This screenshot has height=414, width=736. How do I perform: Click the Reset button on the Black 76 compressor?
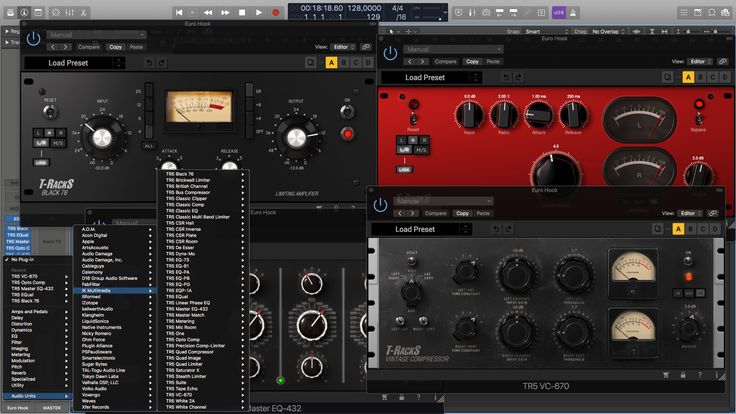49,109
